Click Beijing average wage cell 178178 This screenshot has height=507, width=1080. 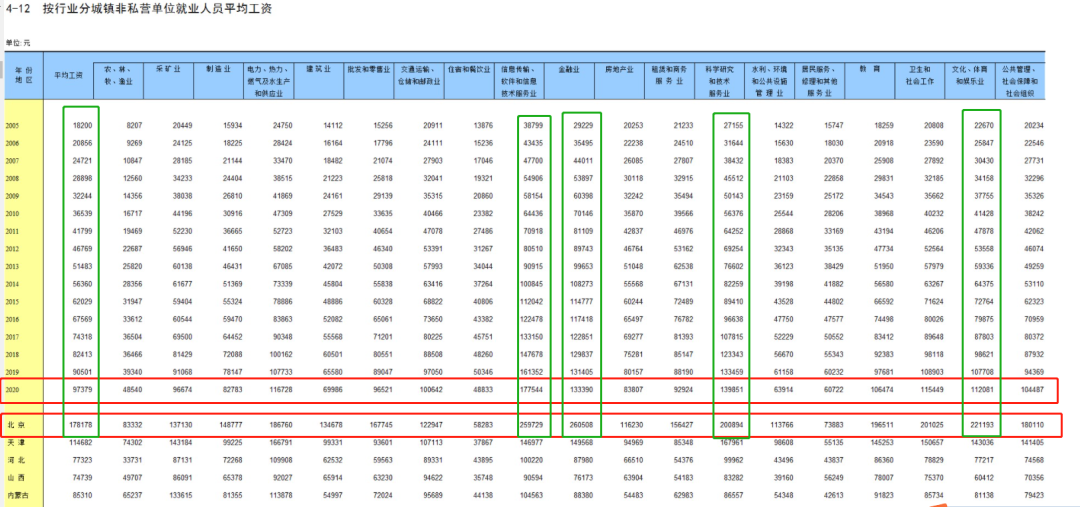80,426
